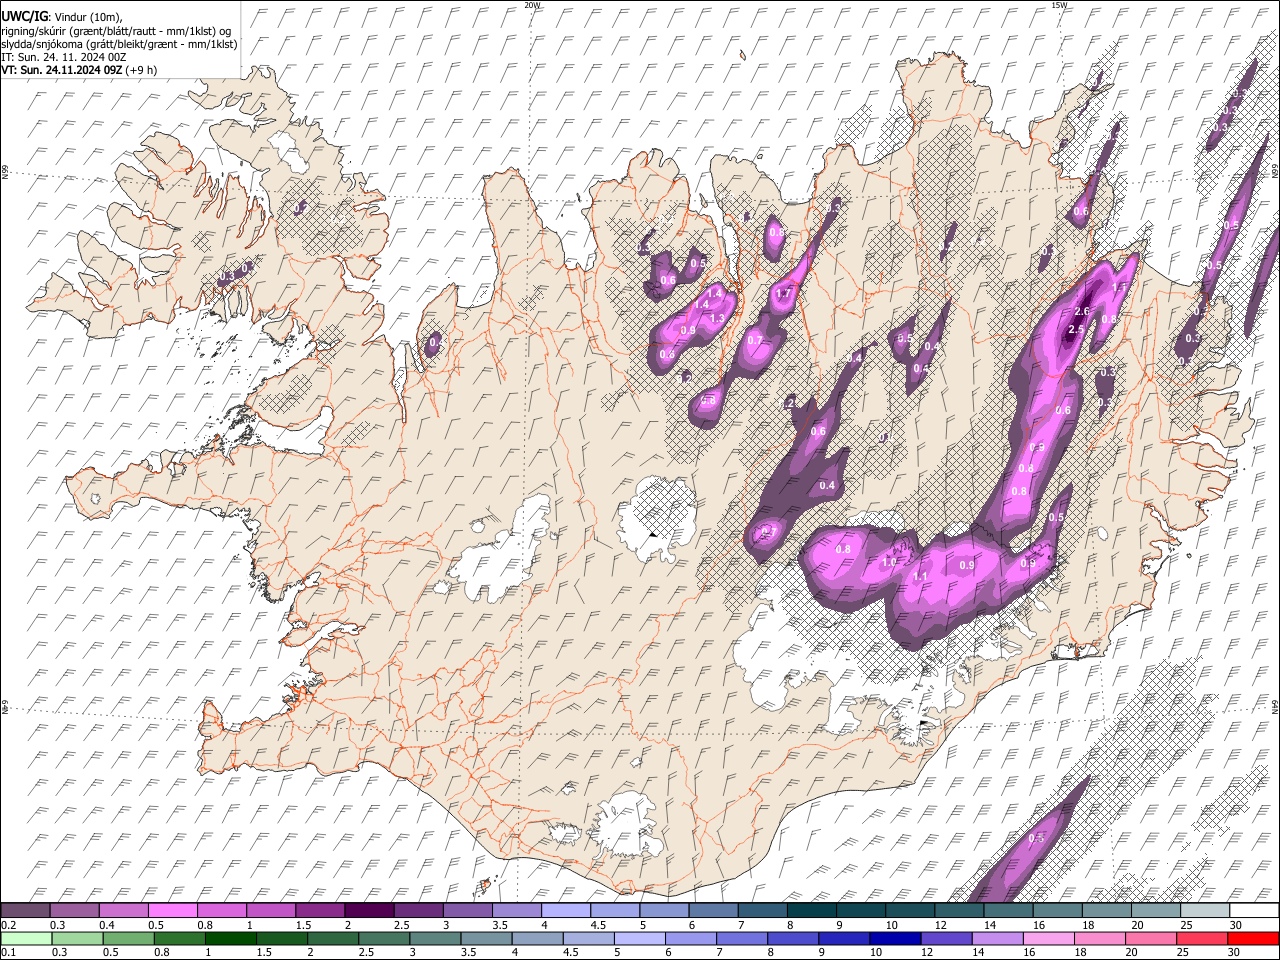This screenshot has height=960, width=1280.
Task: Click the 'VT: Sun. 24.11.2024 09Z (+9 h)' line
Action: point(79,70)
